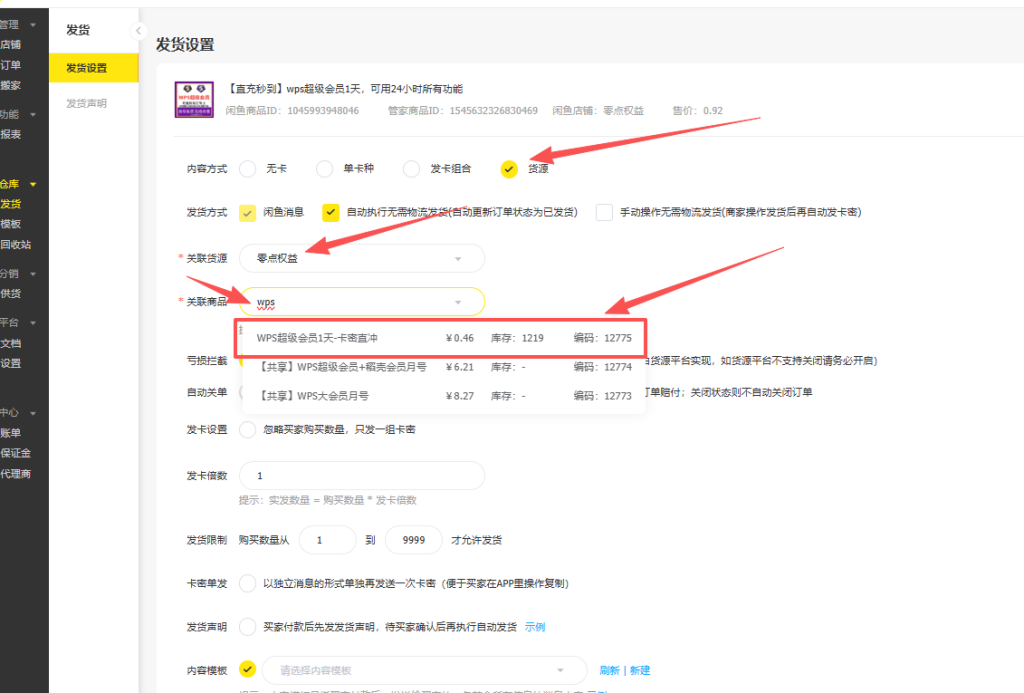Choose the 单卡种 radio option

coord(324,169)
